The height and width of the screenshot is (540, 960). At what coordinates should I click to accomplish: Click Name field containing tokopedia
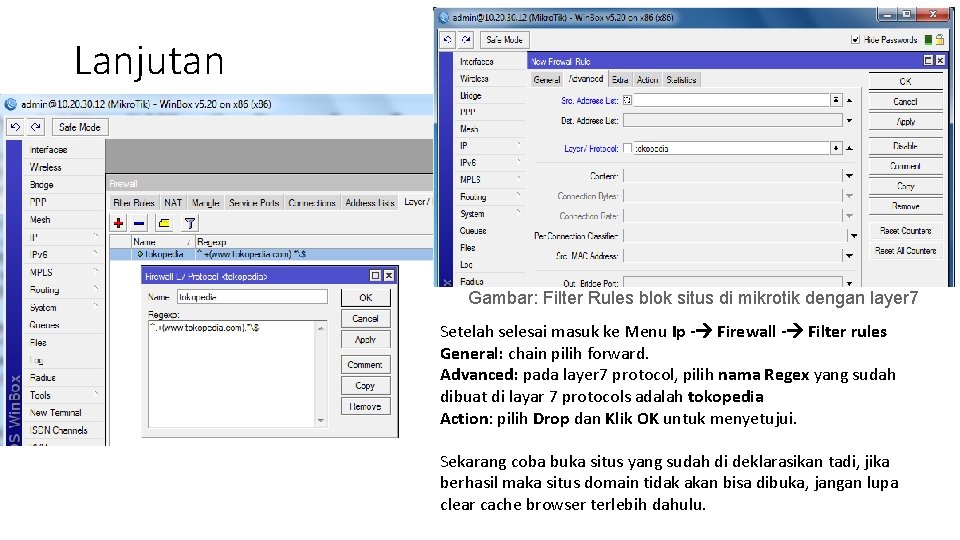click(x=252, y=297)
